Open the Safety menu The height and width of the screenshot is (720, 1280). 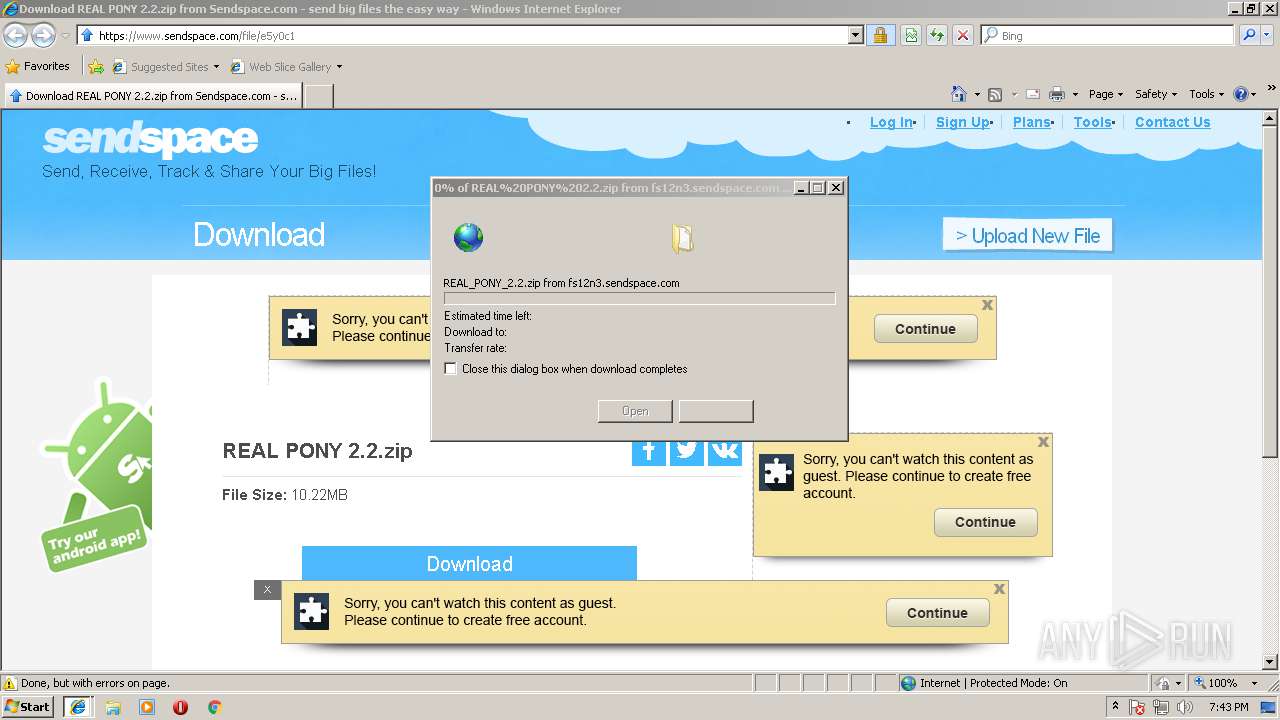1156,94
